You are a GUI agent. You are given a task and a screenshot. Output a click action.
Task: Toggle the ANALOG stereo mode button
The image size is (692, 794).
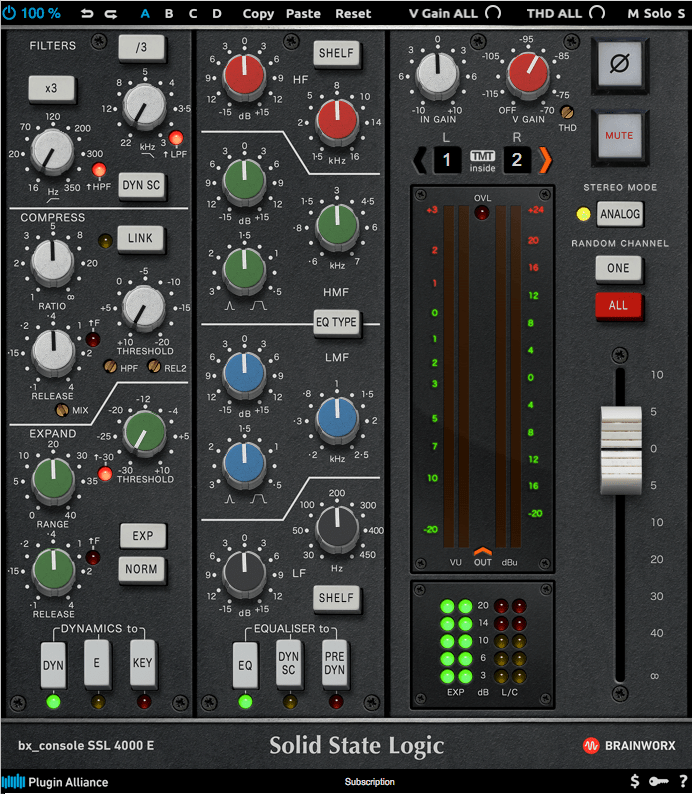click(618, 213)
